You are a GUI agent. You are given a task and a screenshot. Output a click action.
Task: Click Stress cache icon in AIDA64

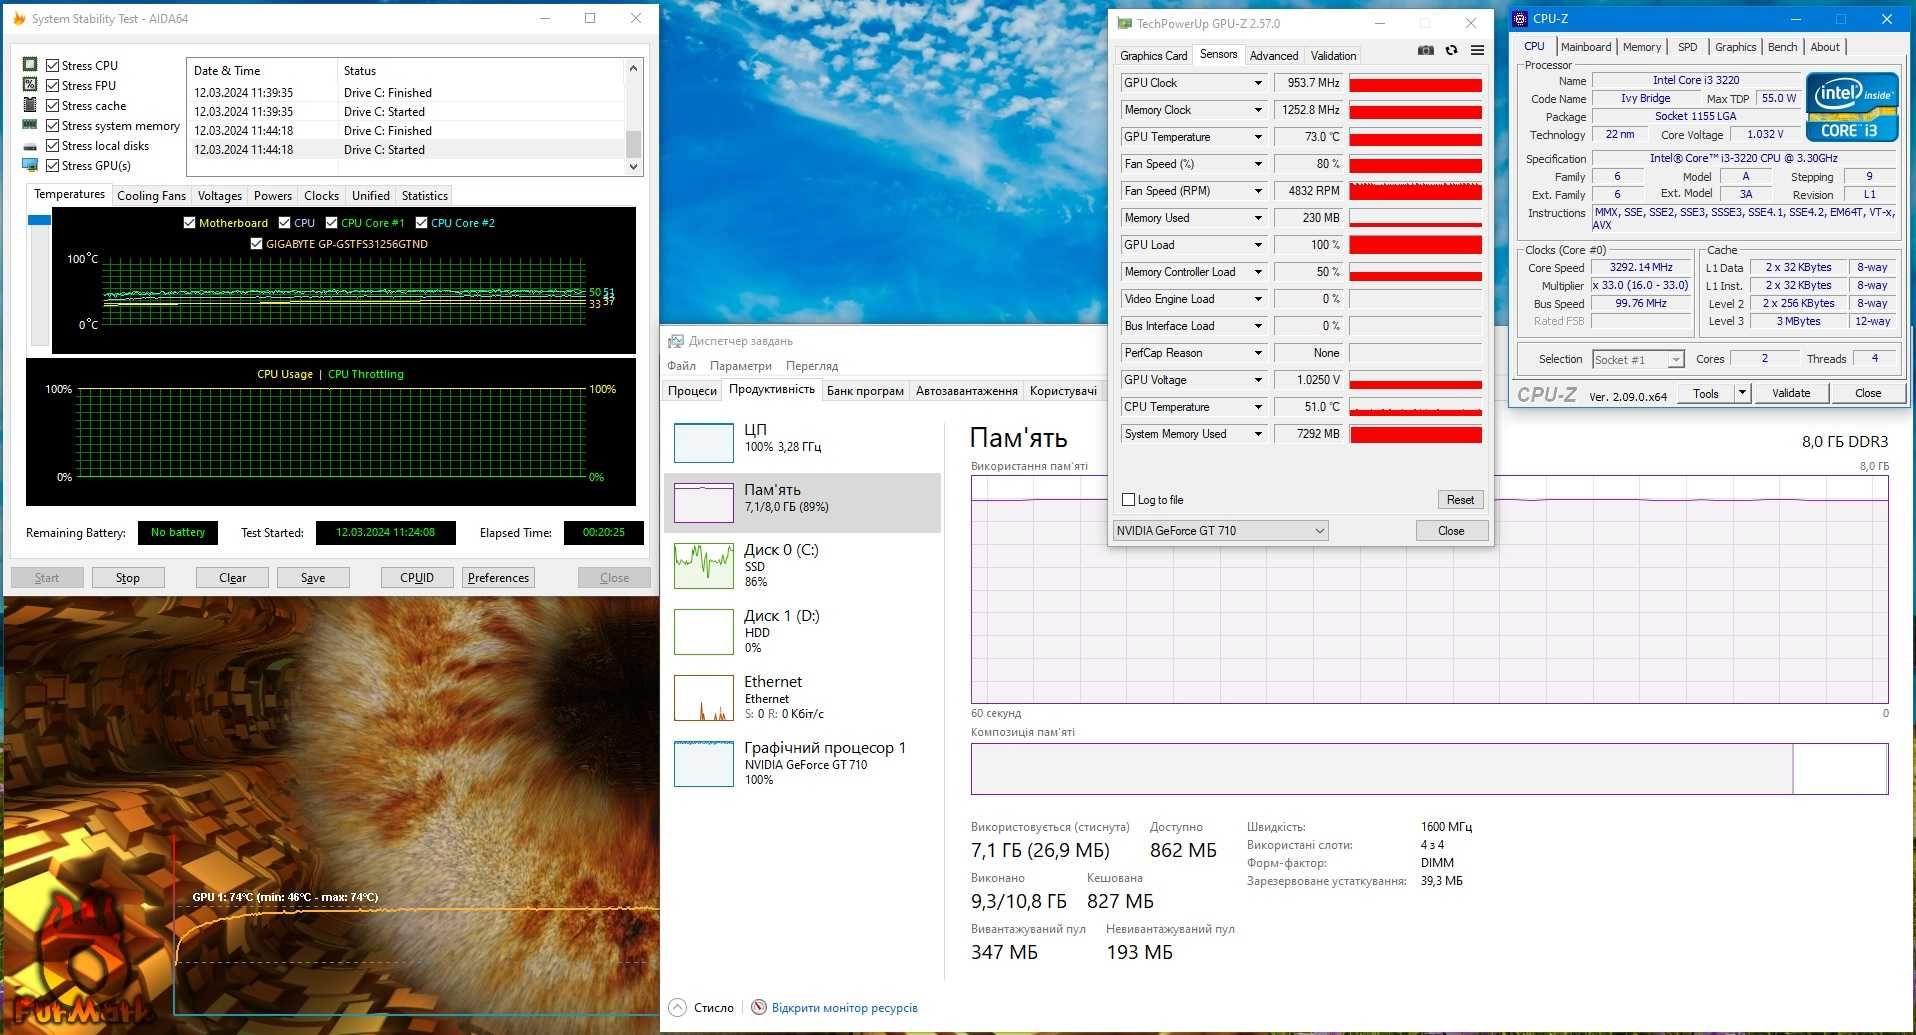[x=30, y=105]
